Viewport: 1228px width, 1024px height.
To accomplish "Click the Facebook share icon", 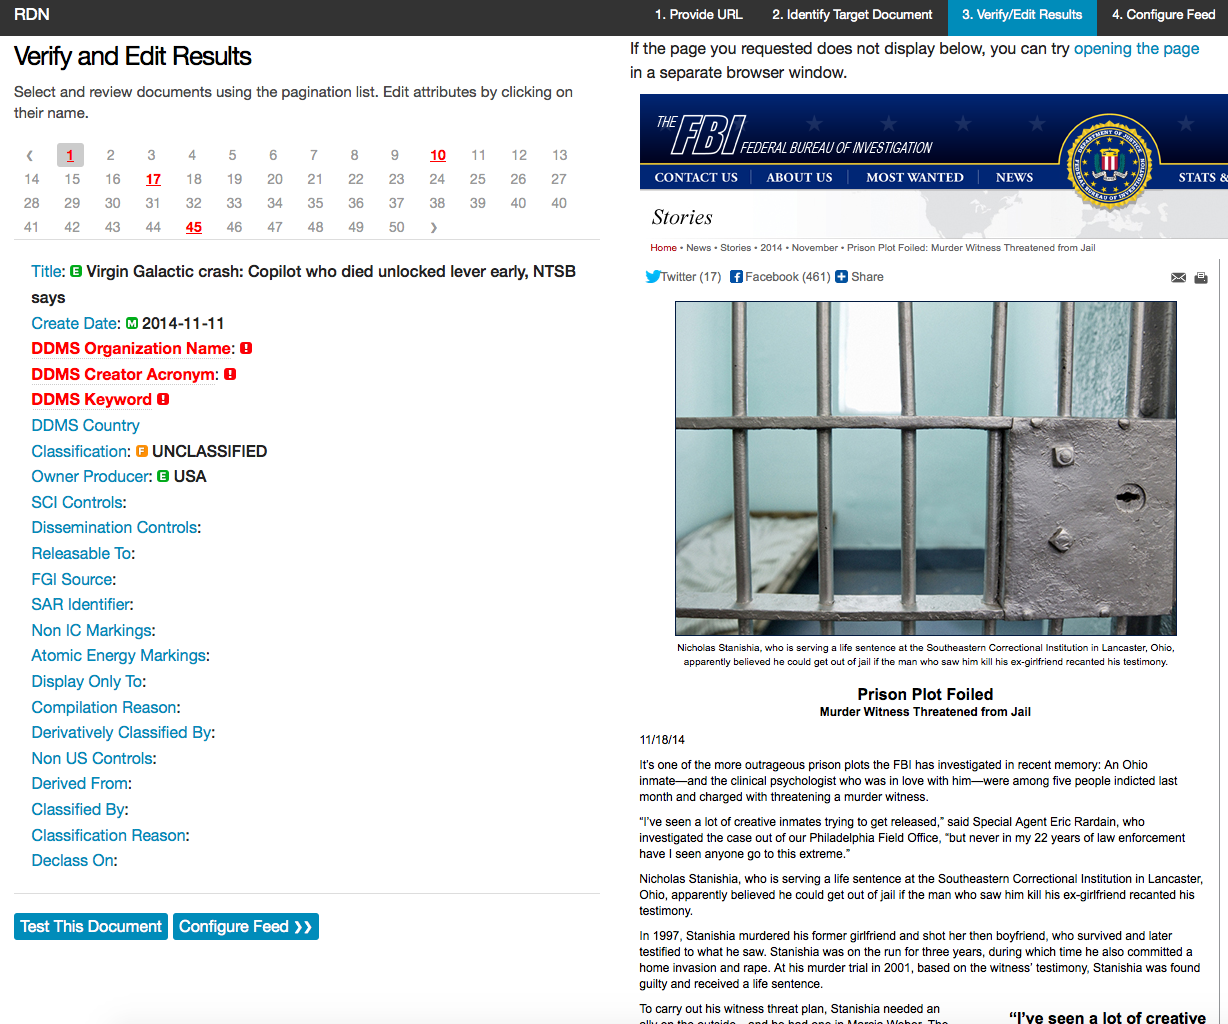I will coord(736,277).
